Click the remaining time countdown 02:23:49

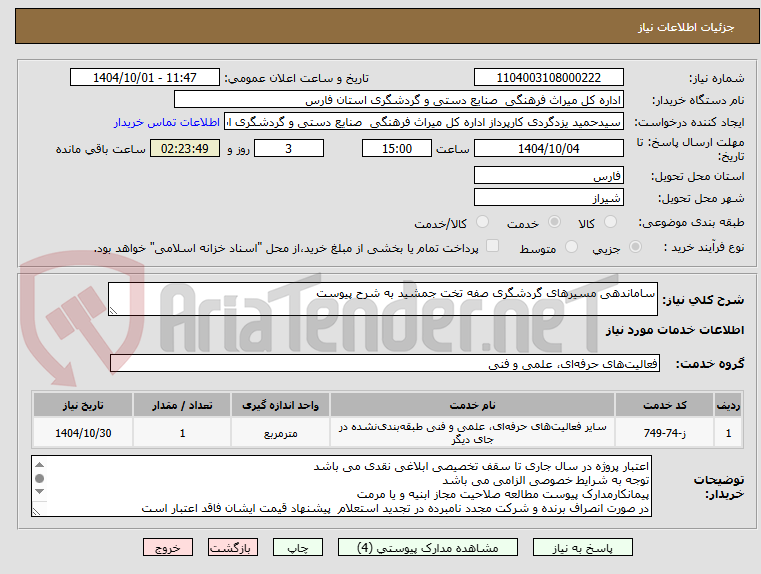(185, 148)
